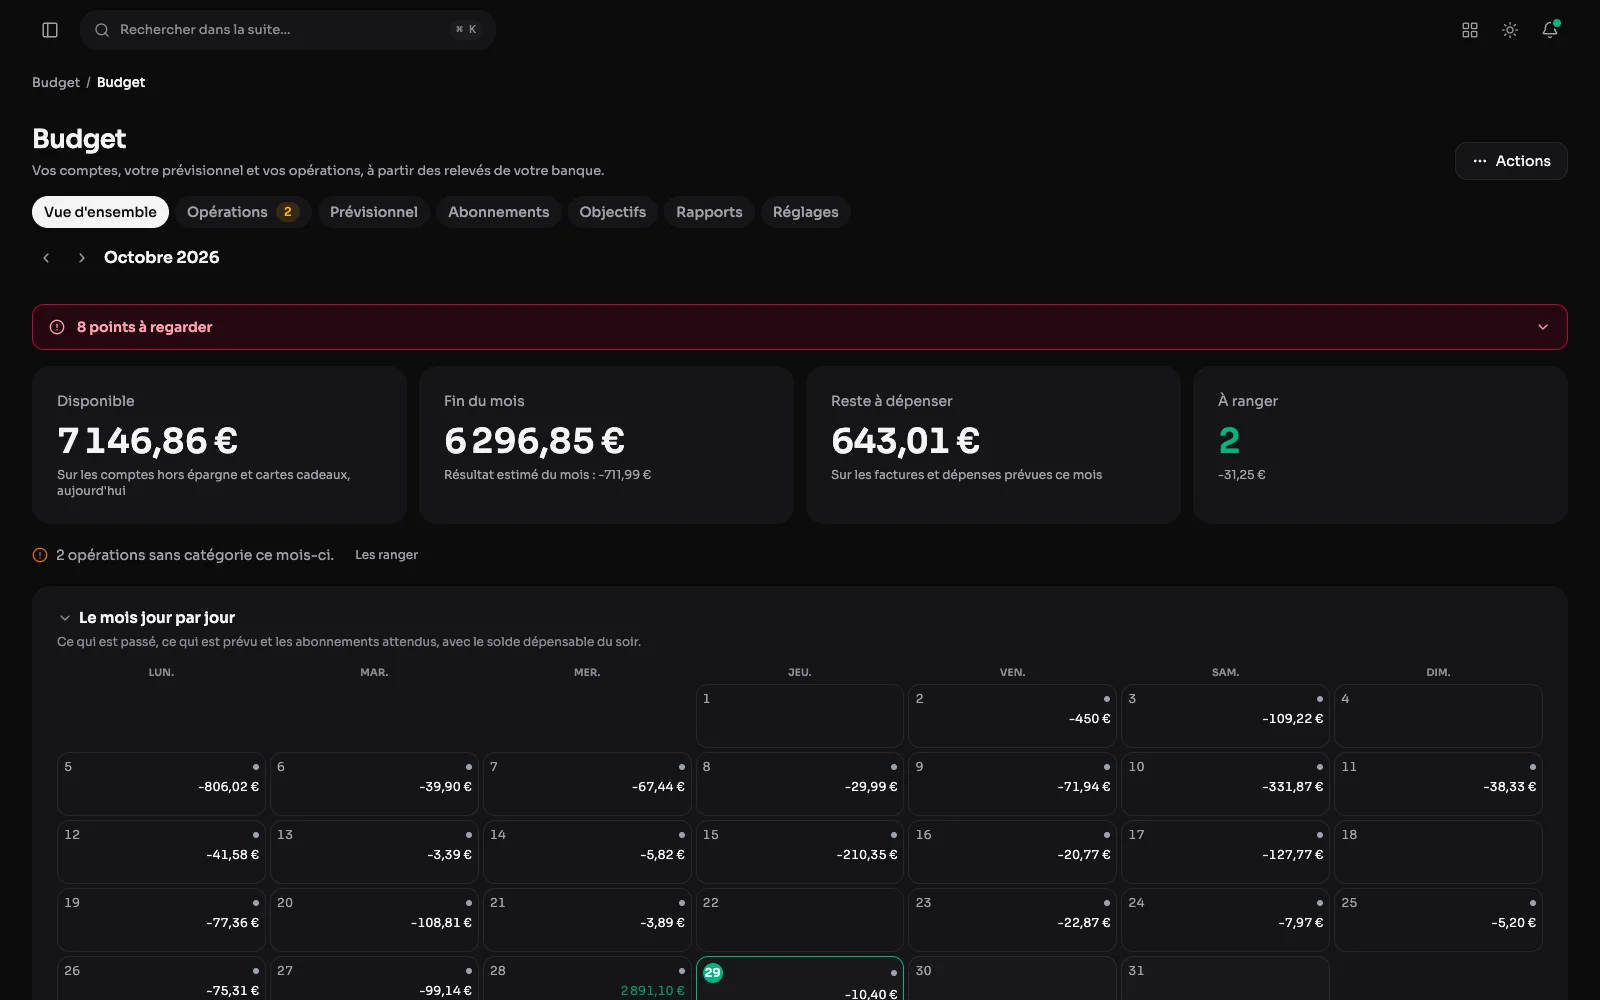Collapse Le mois jour par jour section
This screenshot has width=1600, height=1000.
pos(65,618)
